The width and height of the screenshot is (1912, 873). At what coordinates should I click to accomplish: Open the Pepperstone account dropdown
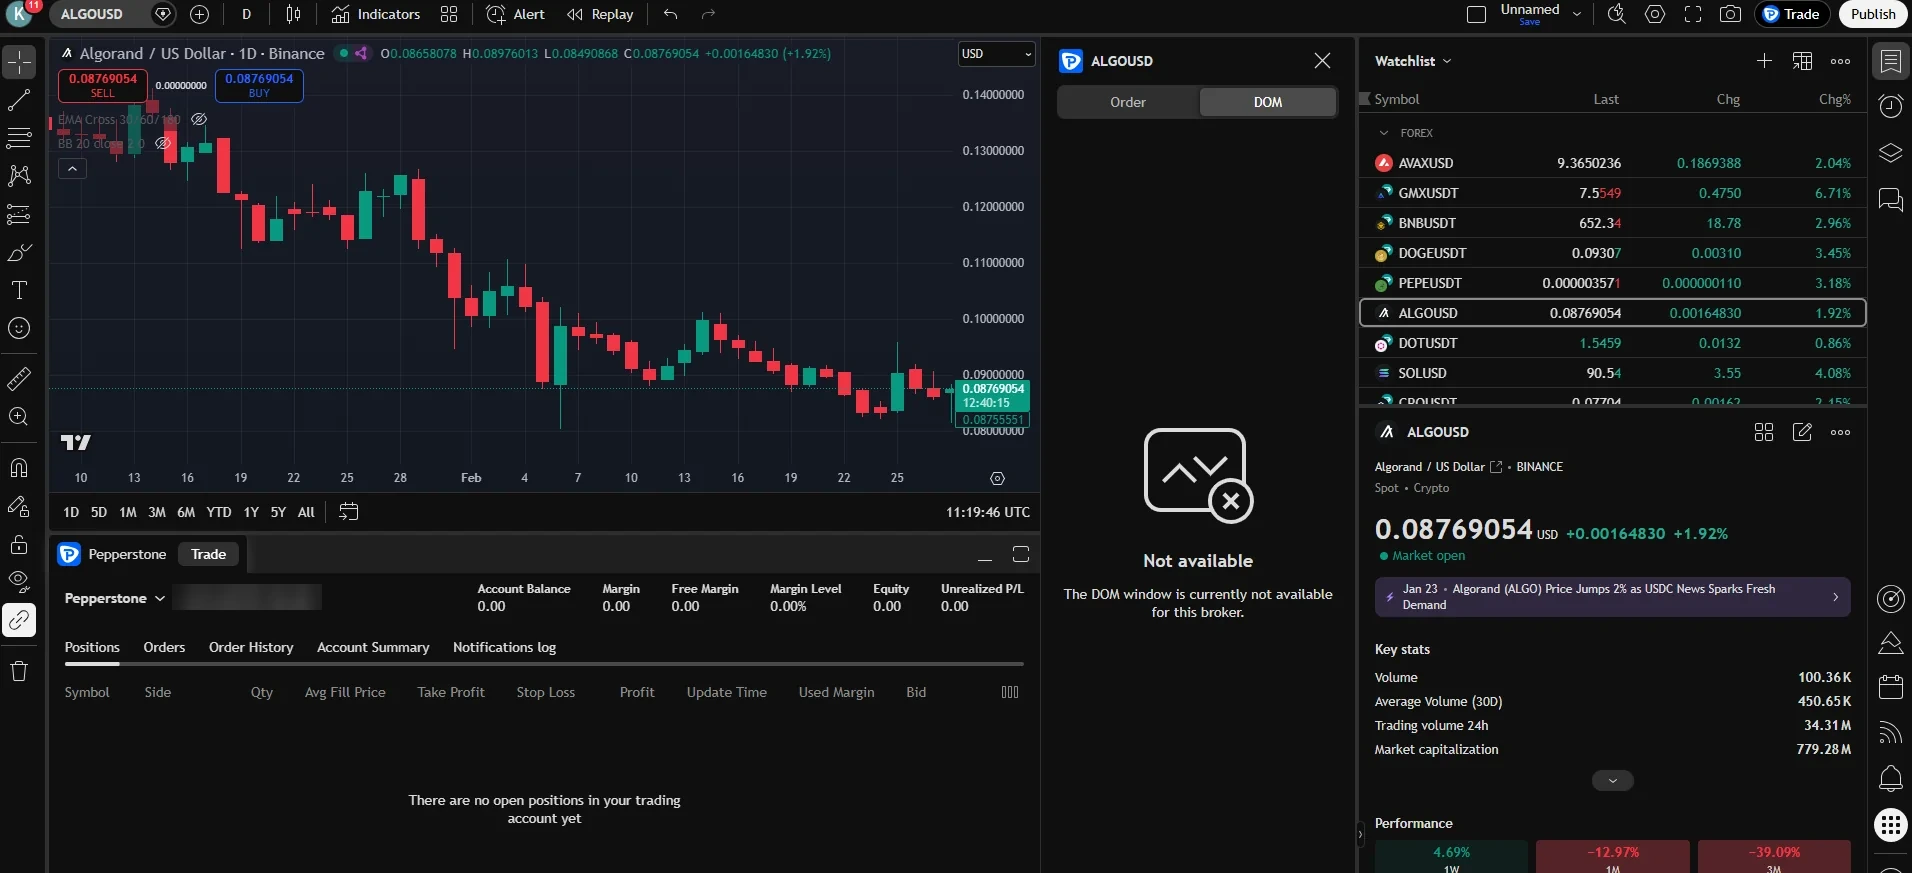coord(114,598)
